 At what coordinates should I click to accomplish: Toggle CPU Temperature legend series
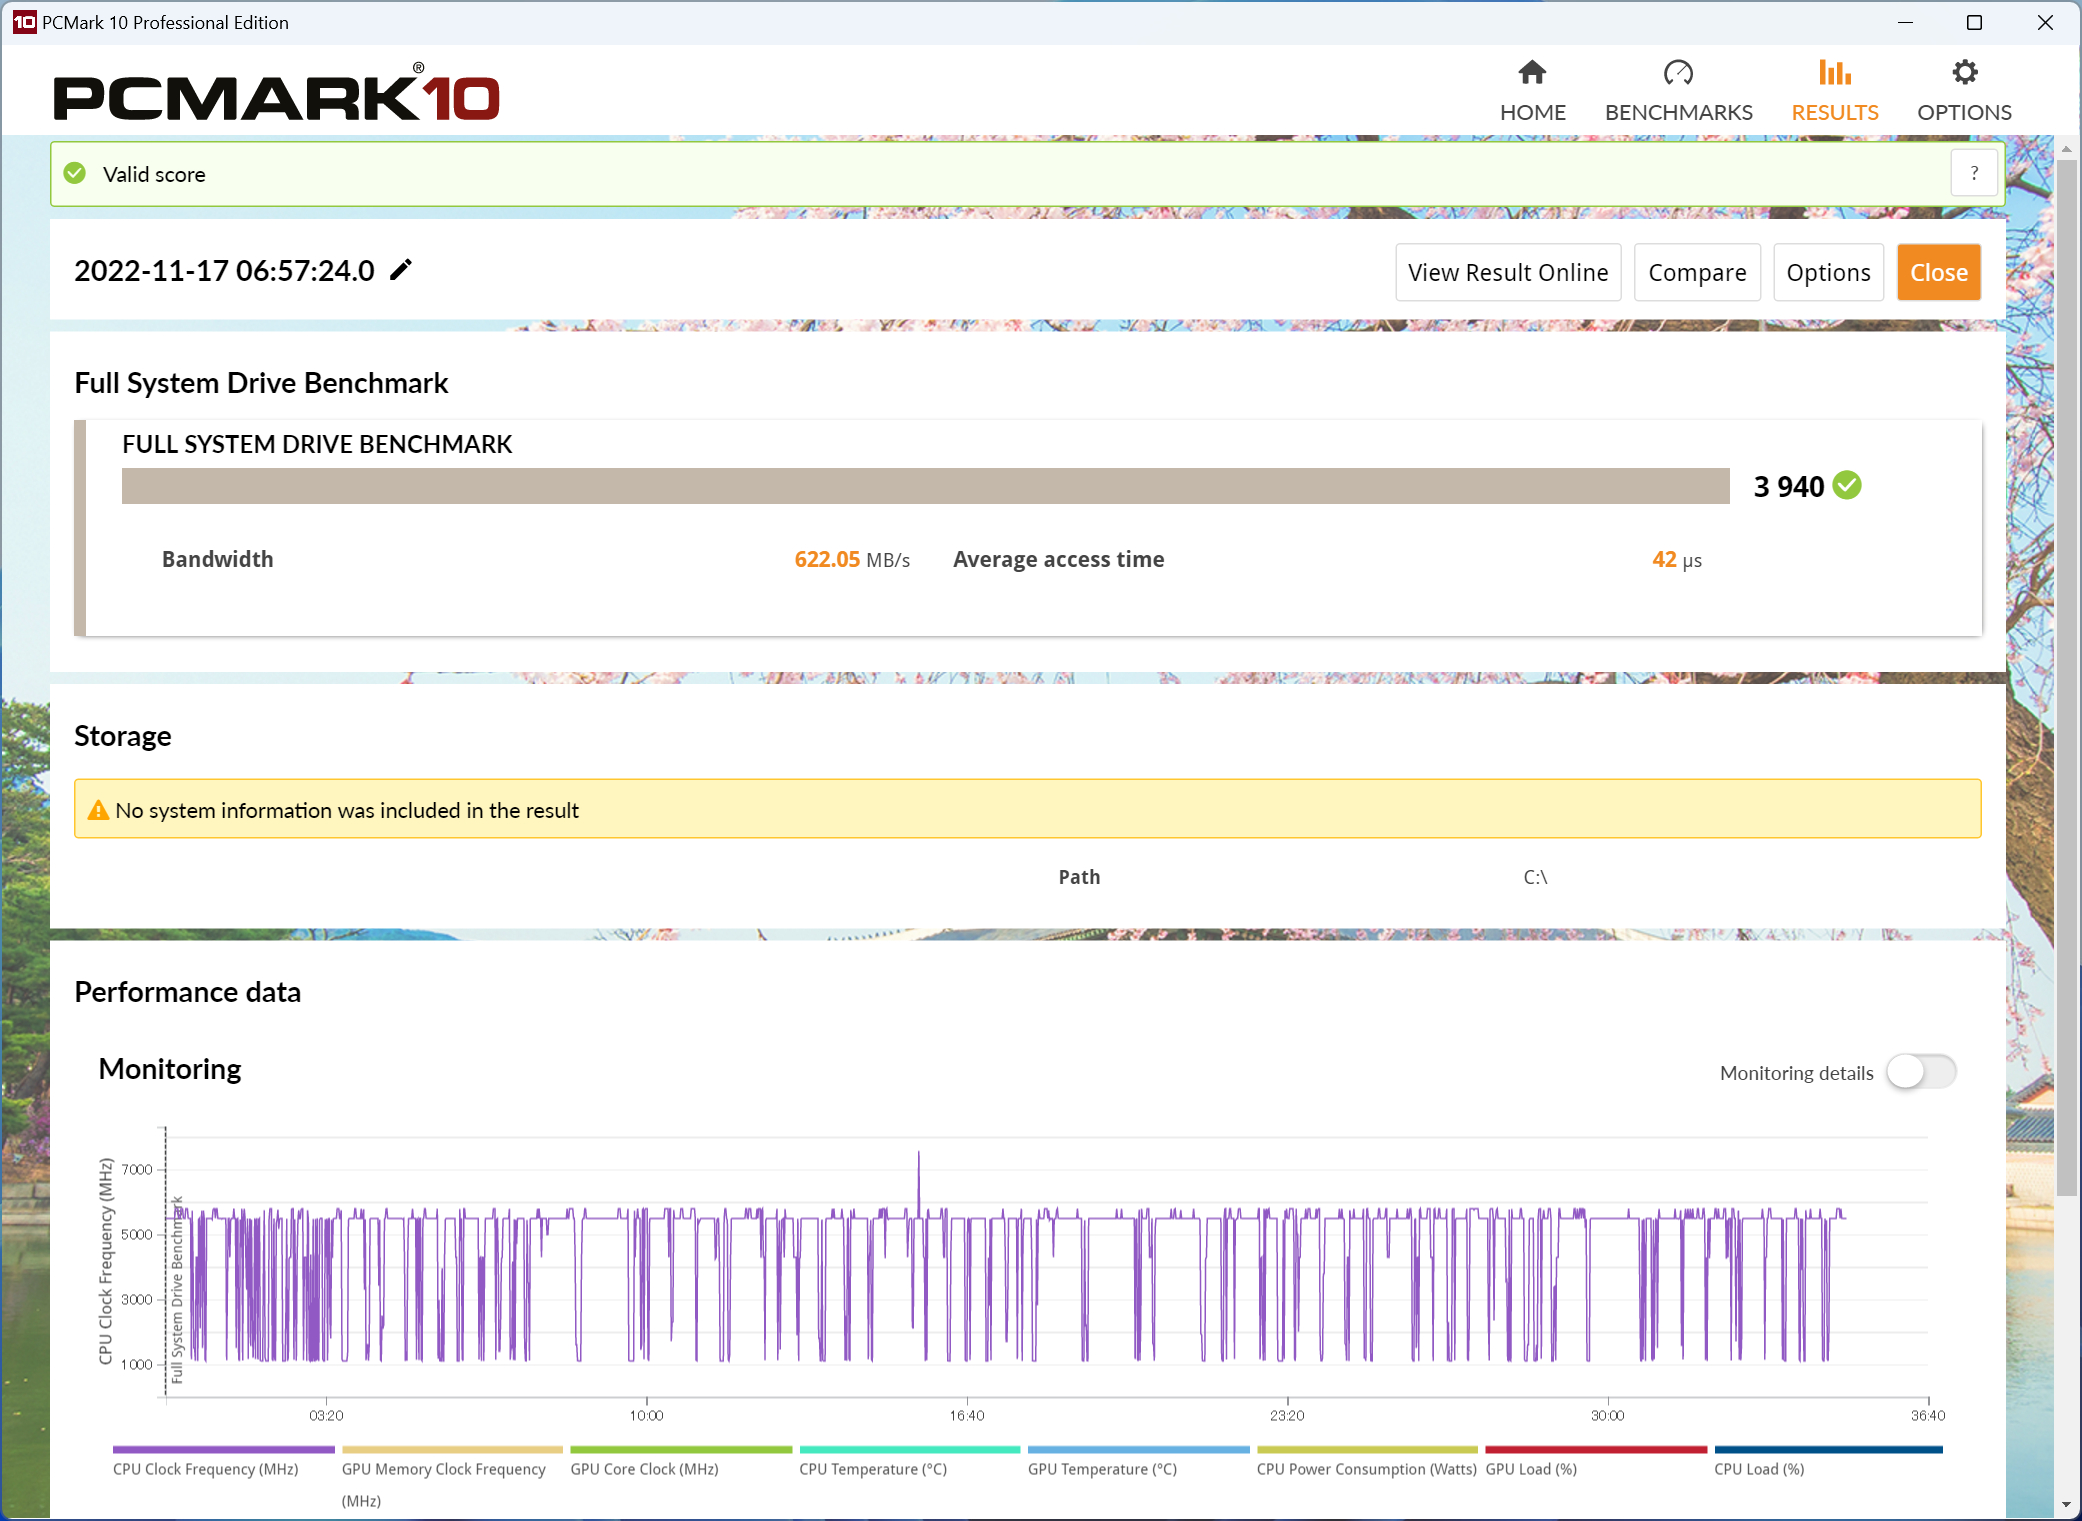coord(873,1468)
